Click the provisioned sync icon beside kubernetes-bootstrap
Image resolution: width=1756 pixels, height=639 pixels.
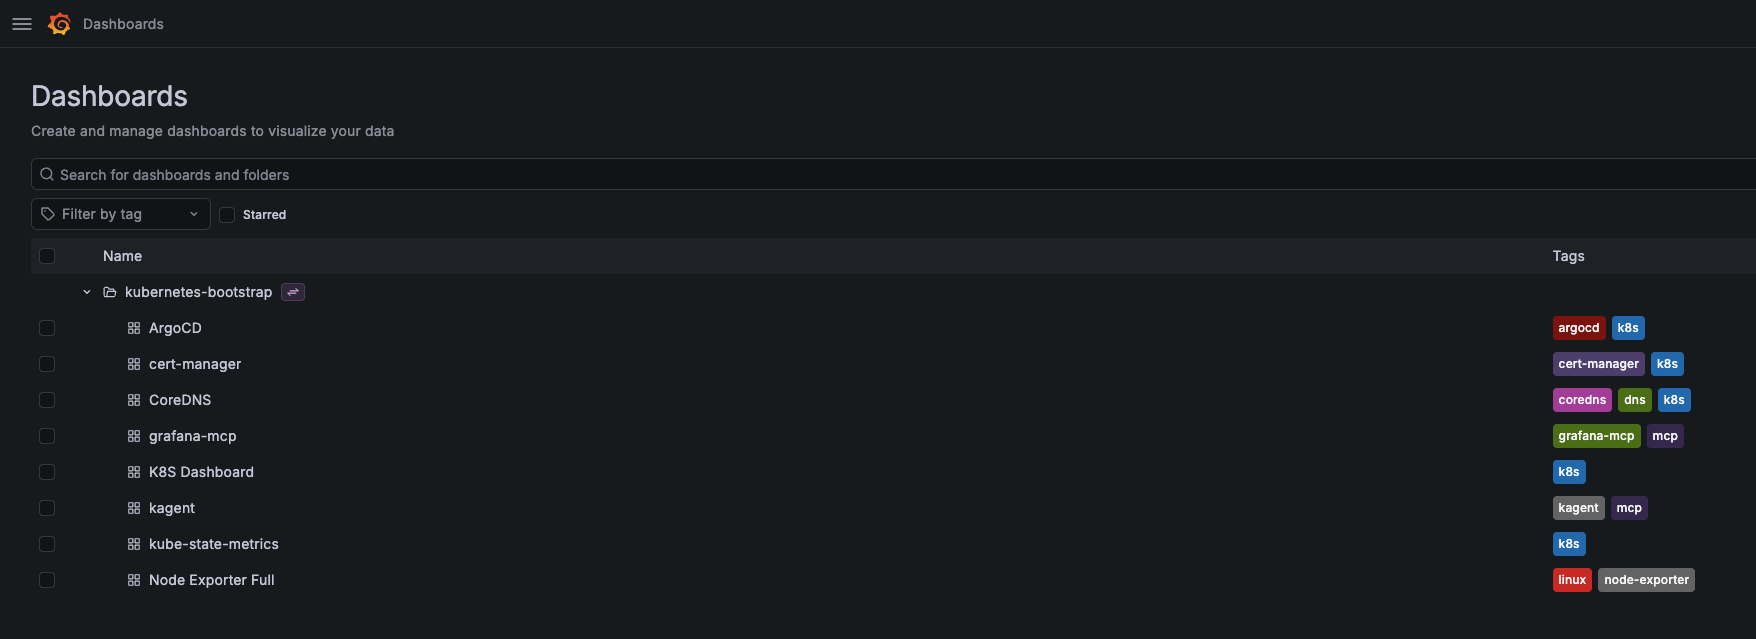coord(293,292)
